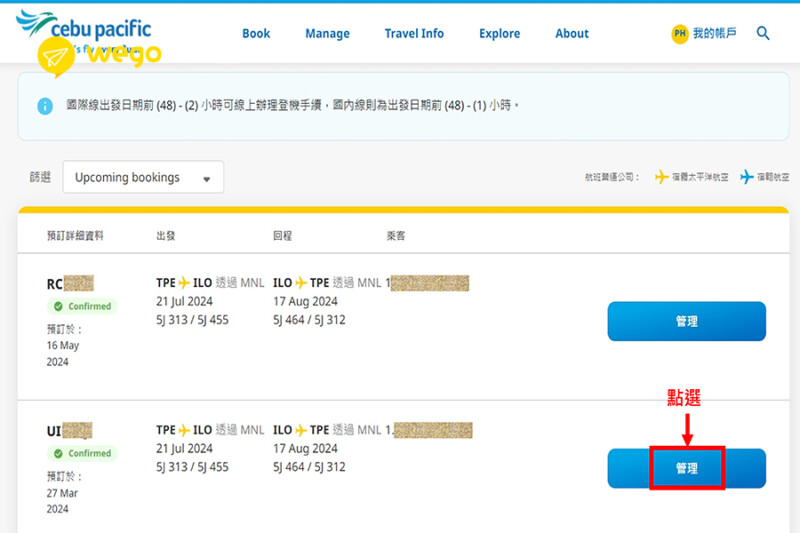Viewport: 800px width, 533px height.
Task: Click the Wego paper plane logo
Action: tap(56, 58)
